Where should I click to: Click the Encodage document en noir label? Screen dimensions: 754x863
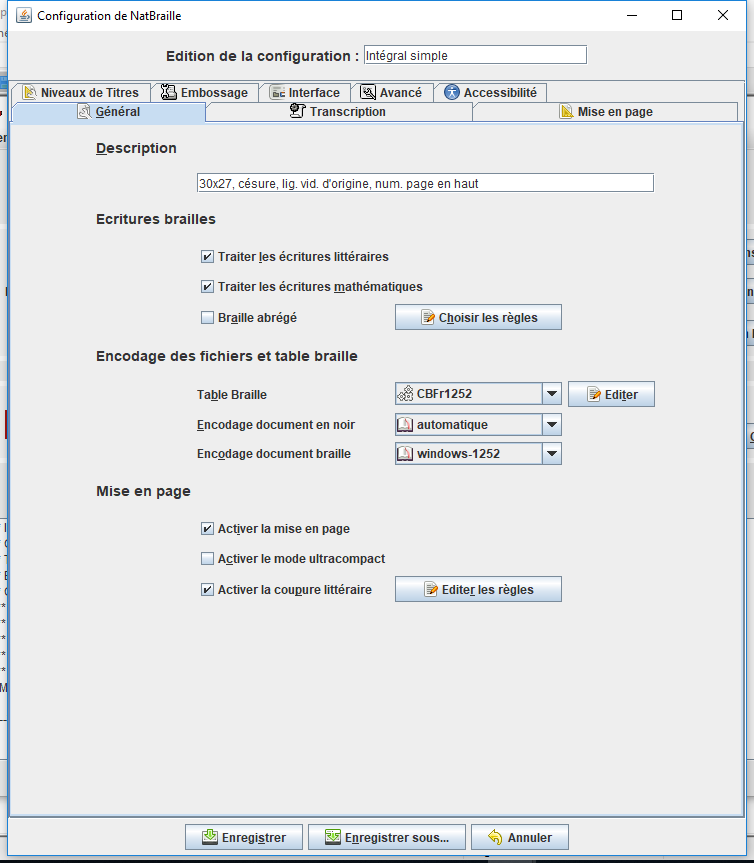[x=276, y=425]
